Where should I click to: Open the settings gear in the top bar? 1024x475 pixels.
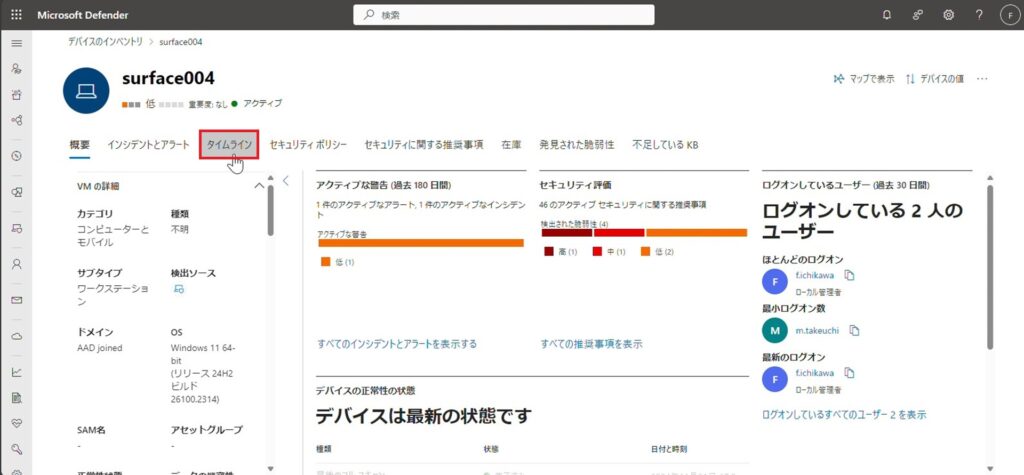(x=948, y=14)
